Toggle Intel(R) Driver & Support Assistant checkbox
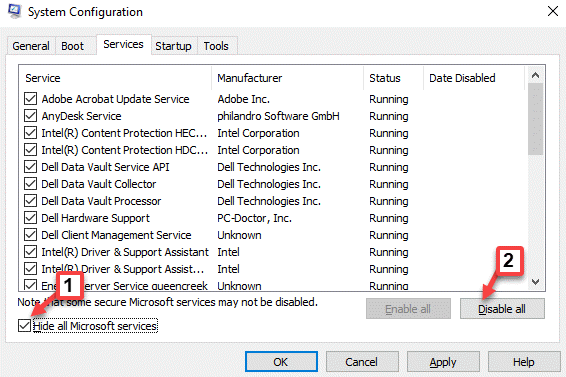 click(x=30, y=251)
